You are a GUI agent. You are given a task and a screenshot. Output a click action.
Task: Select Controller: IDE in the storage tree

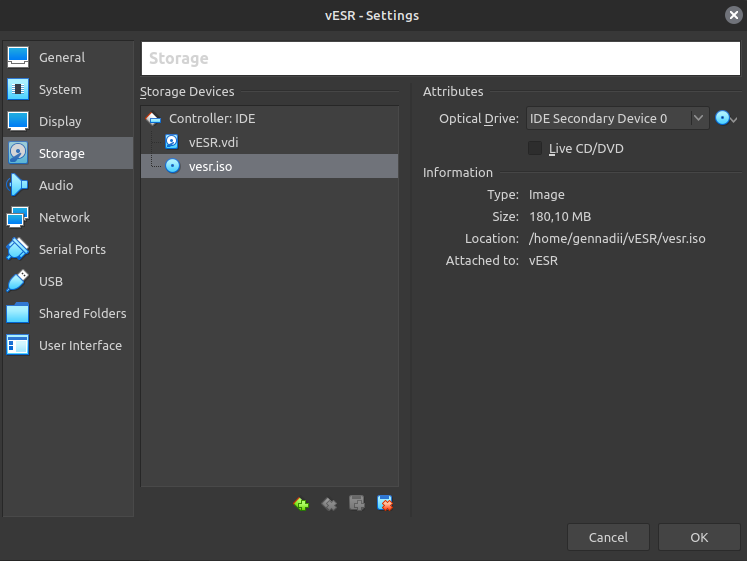tap(211, 118)
